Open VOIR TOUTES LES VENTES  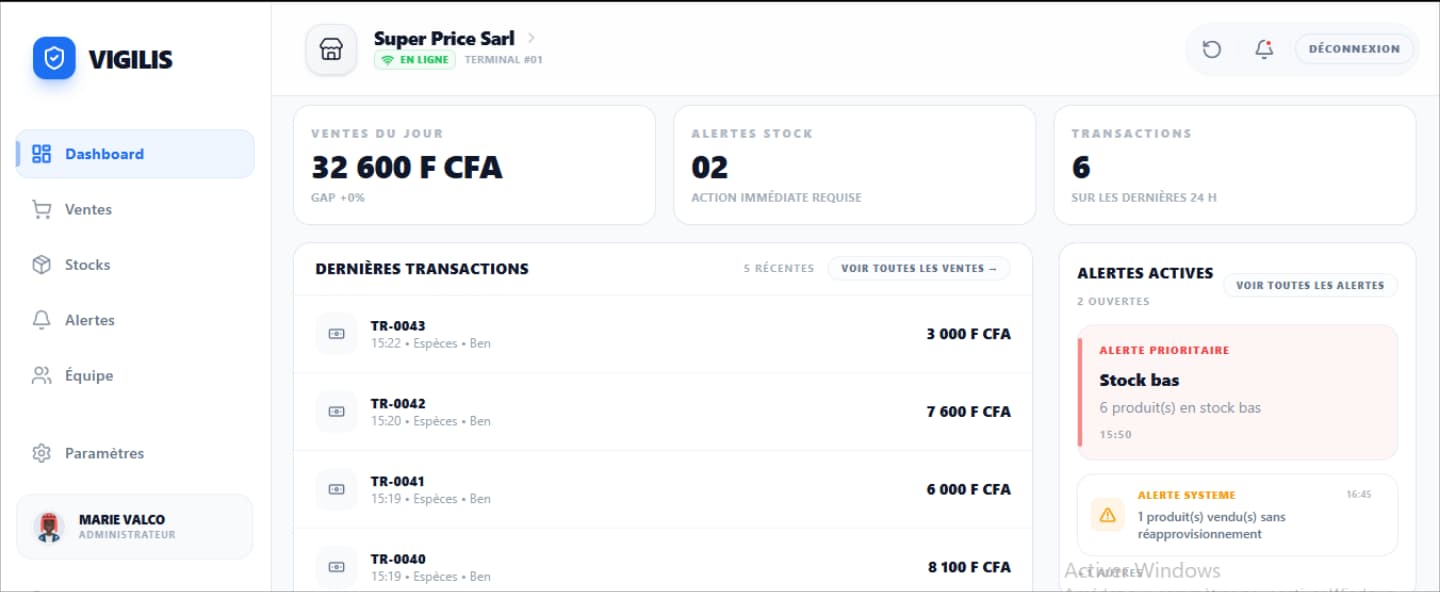click(x=918, y=268)
